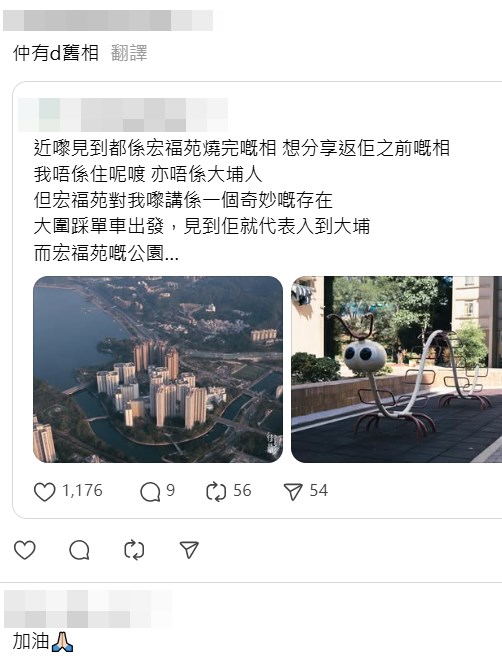502x670 pixels.
Task: Open the blurred author name at top
Action: point(108,21)
